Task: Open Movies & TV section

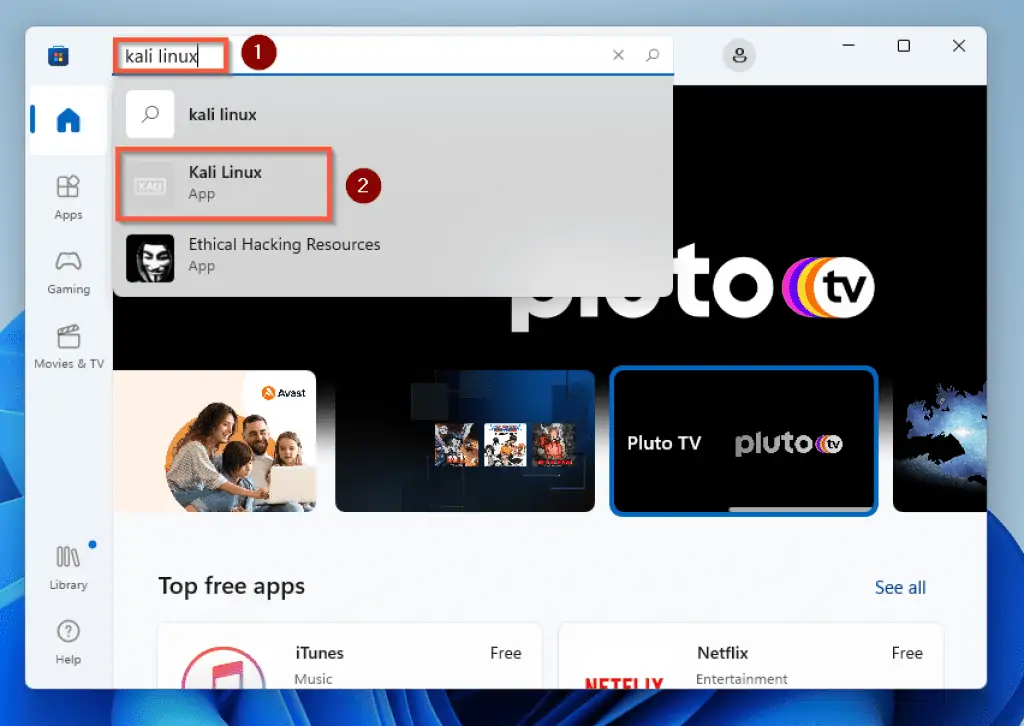Action: click(x=68, y=346)
